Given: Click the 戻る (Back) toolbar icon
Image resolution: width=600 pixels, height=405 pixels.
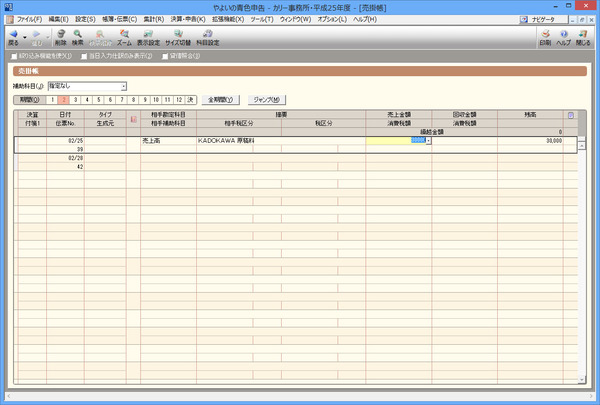Looking at the screenshot, I should [13, 37].
